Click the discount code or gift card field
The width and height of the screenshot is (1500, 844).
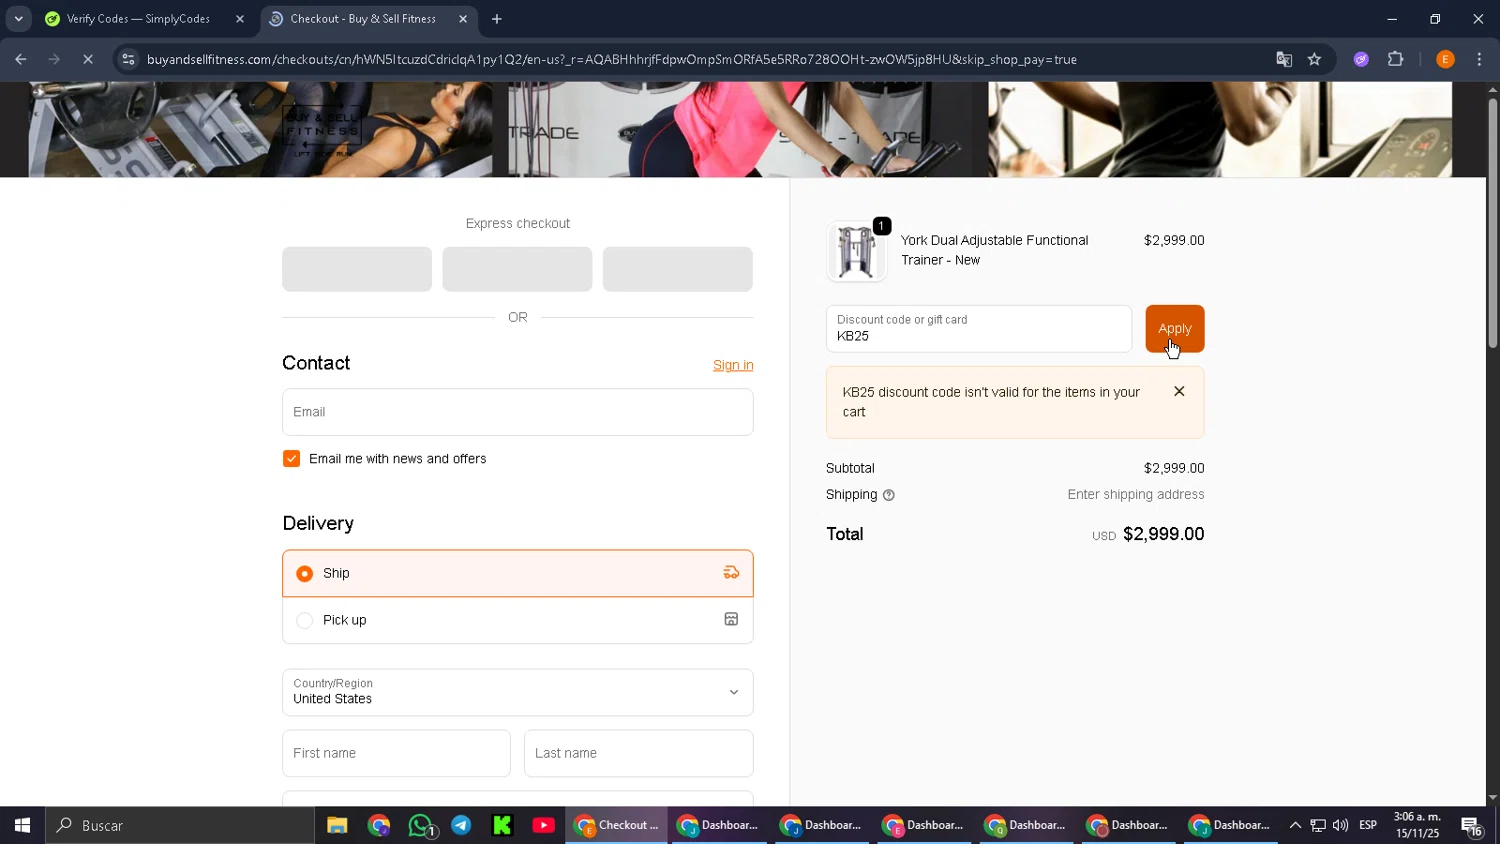[x=979, y=329]
